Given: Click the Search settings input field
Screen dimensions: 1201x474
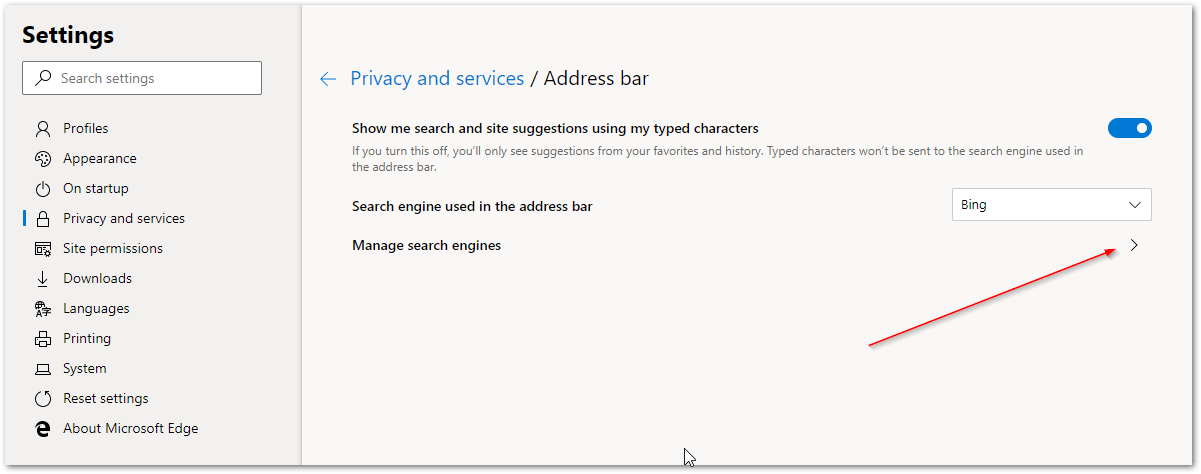Looking at the screenshot, I should [150, 78].
